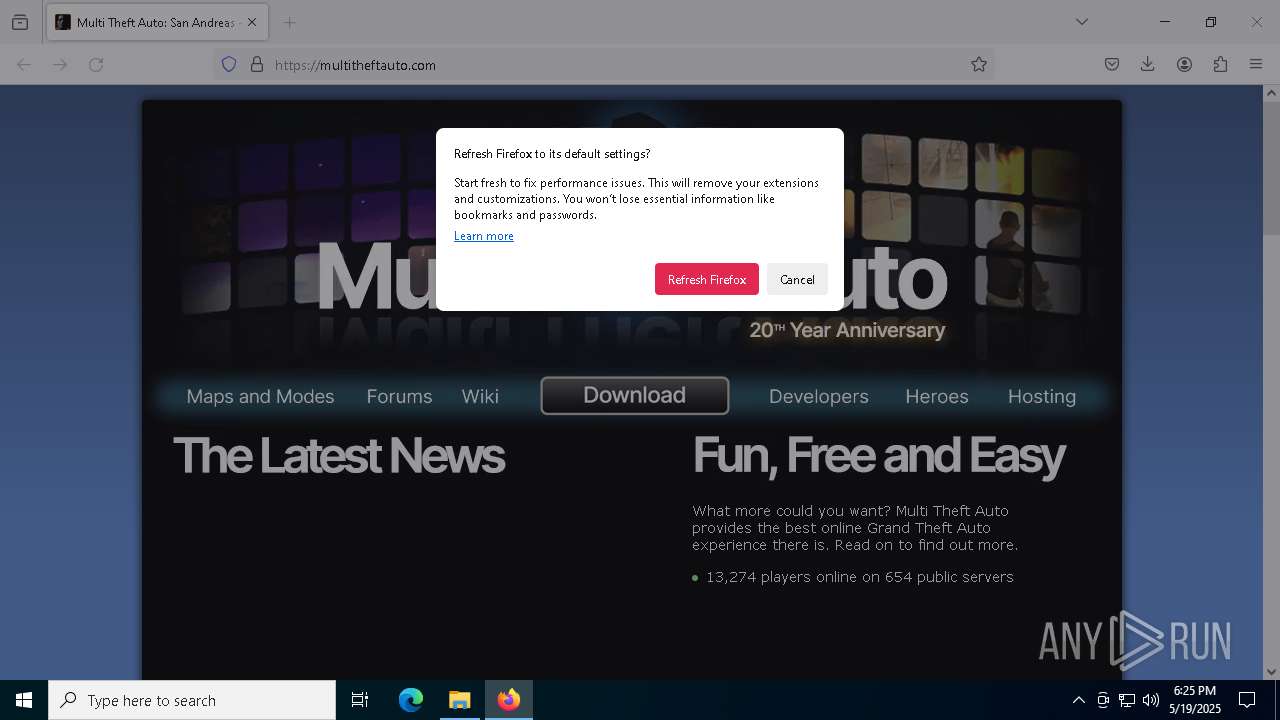View site information via padlock icon
Viewport: 1280px width, 720px height.
pos(257,64)
